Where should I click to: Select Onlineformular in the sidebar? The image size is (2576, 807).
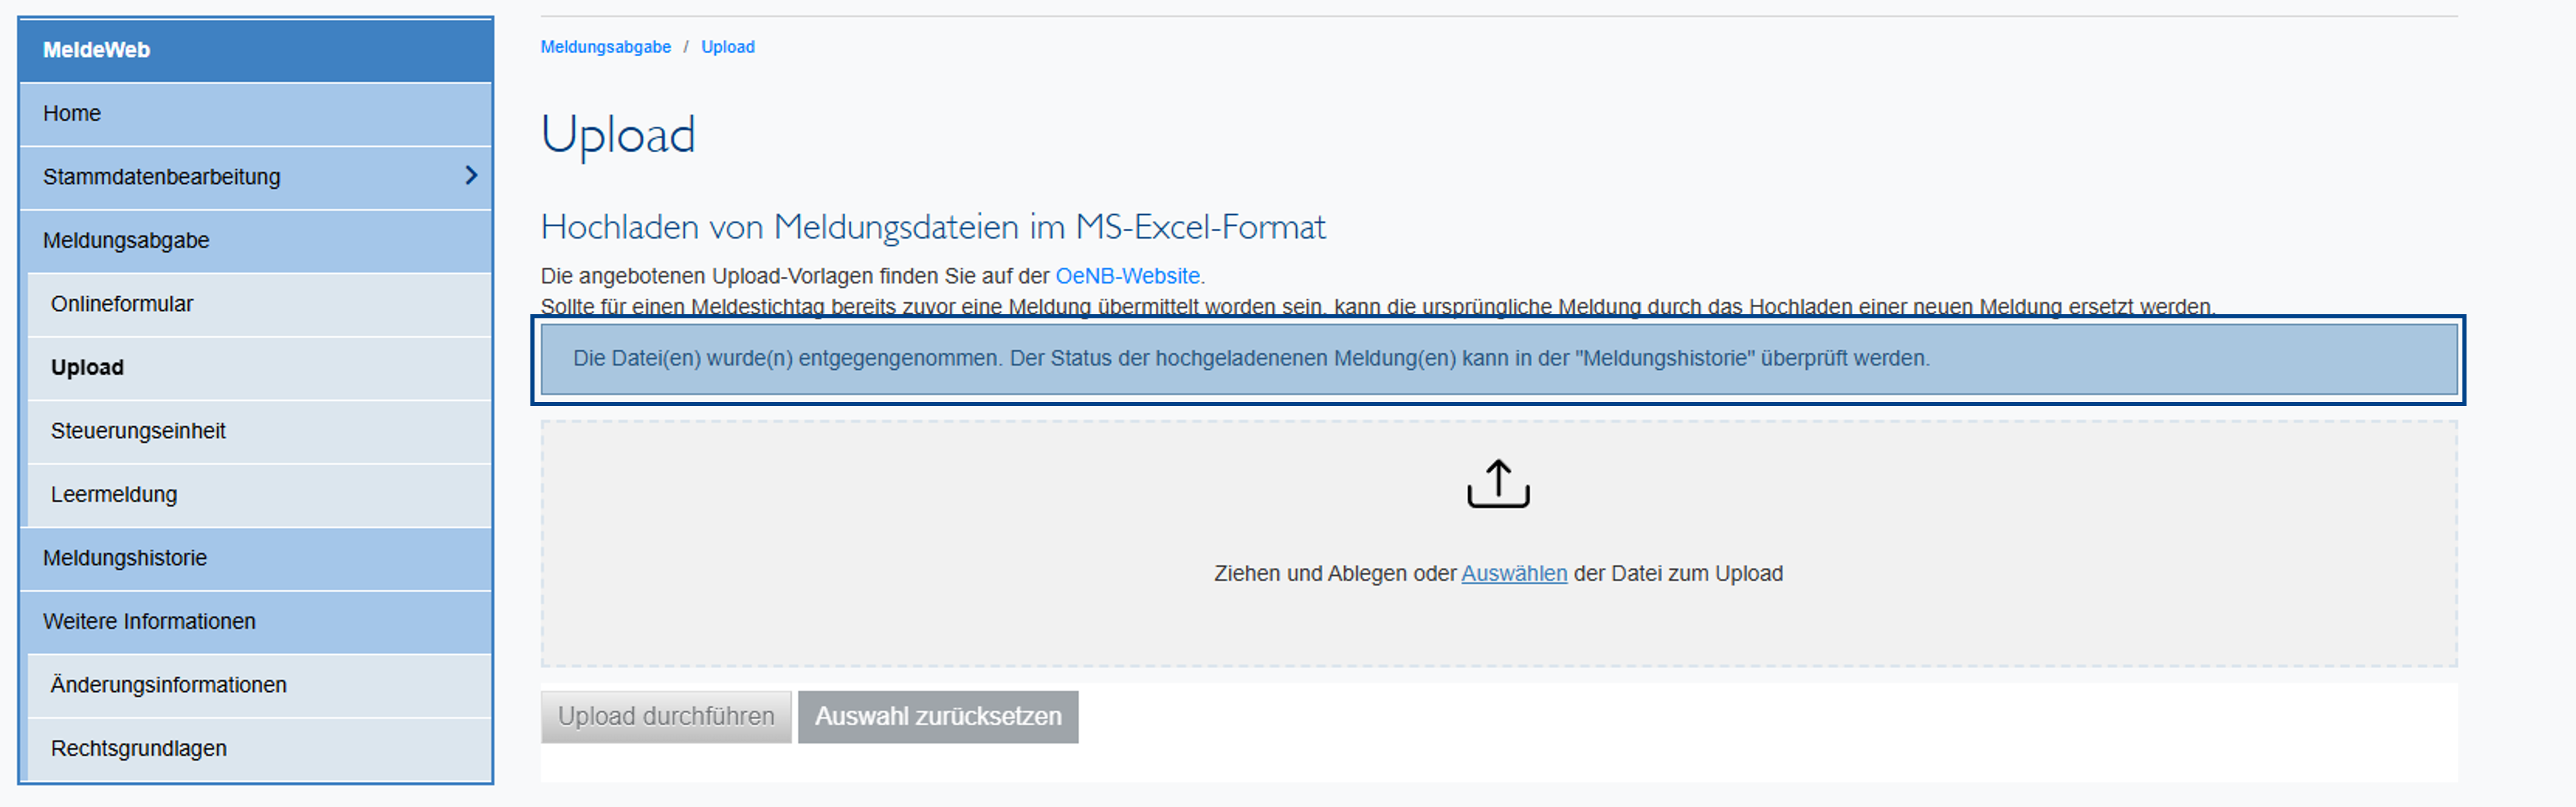[x=122, y=304]
